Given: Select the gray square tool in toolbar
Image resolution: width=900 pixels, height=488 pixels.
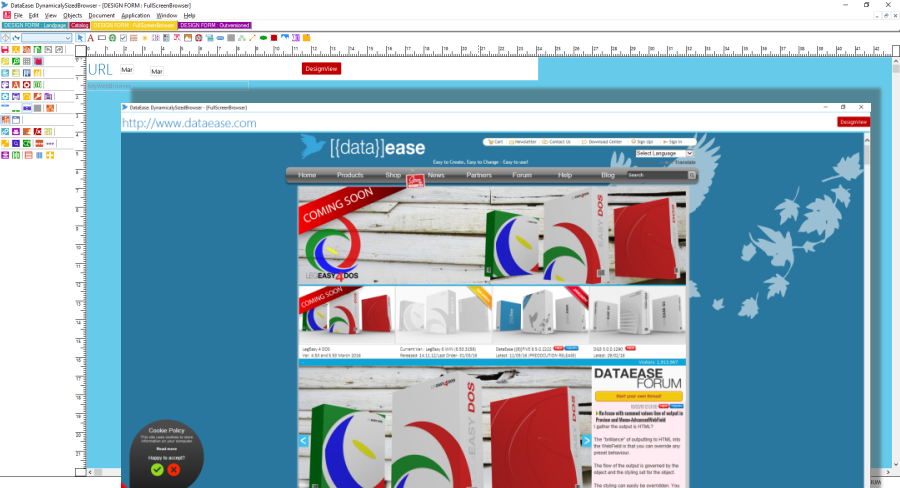Looking at the screenshot, I should (231, 38).
